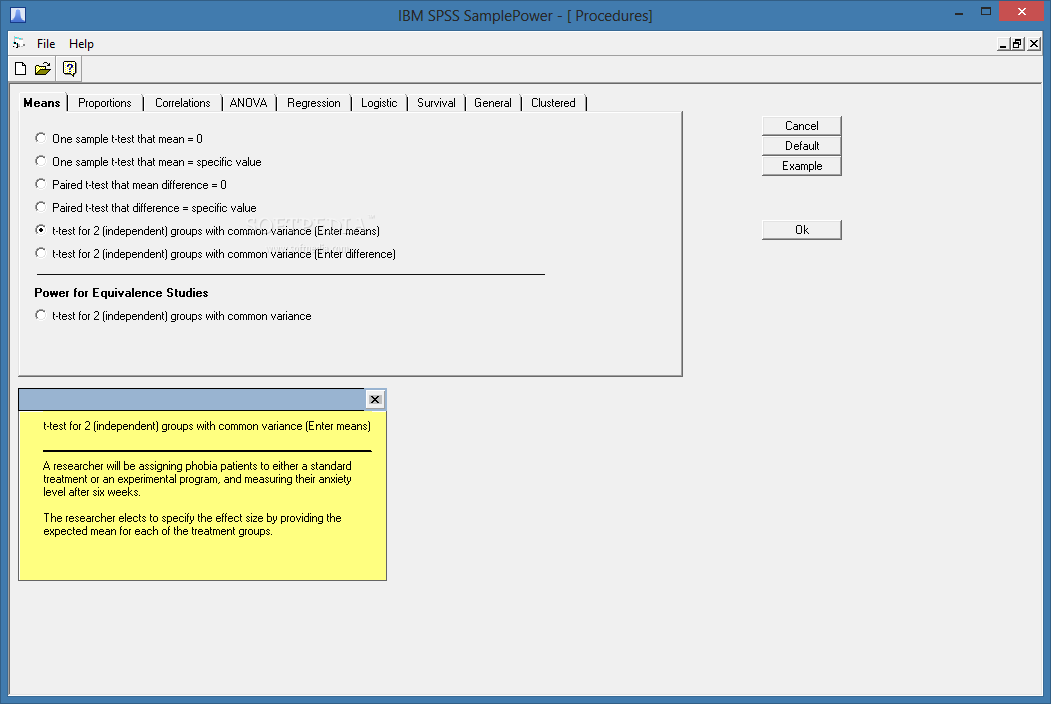The image size is (1051, 704).
Task: Switch to the Survival tab
Action: point(436,103)
